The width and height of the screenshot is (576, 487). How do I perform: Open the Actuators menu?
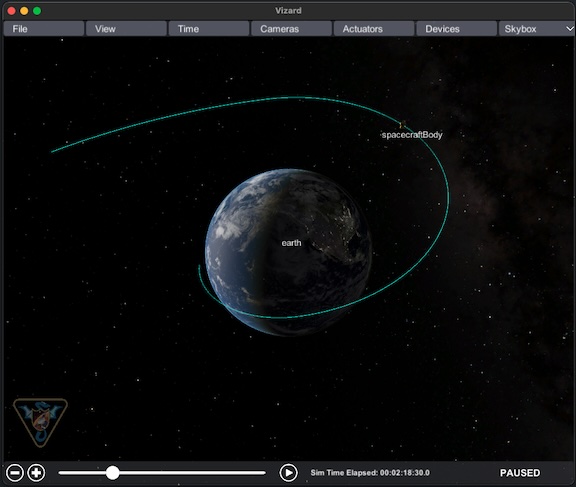[x=374, y=29]
